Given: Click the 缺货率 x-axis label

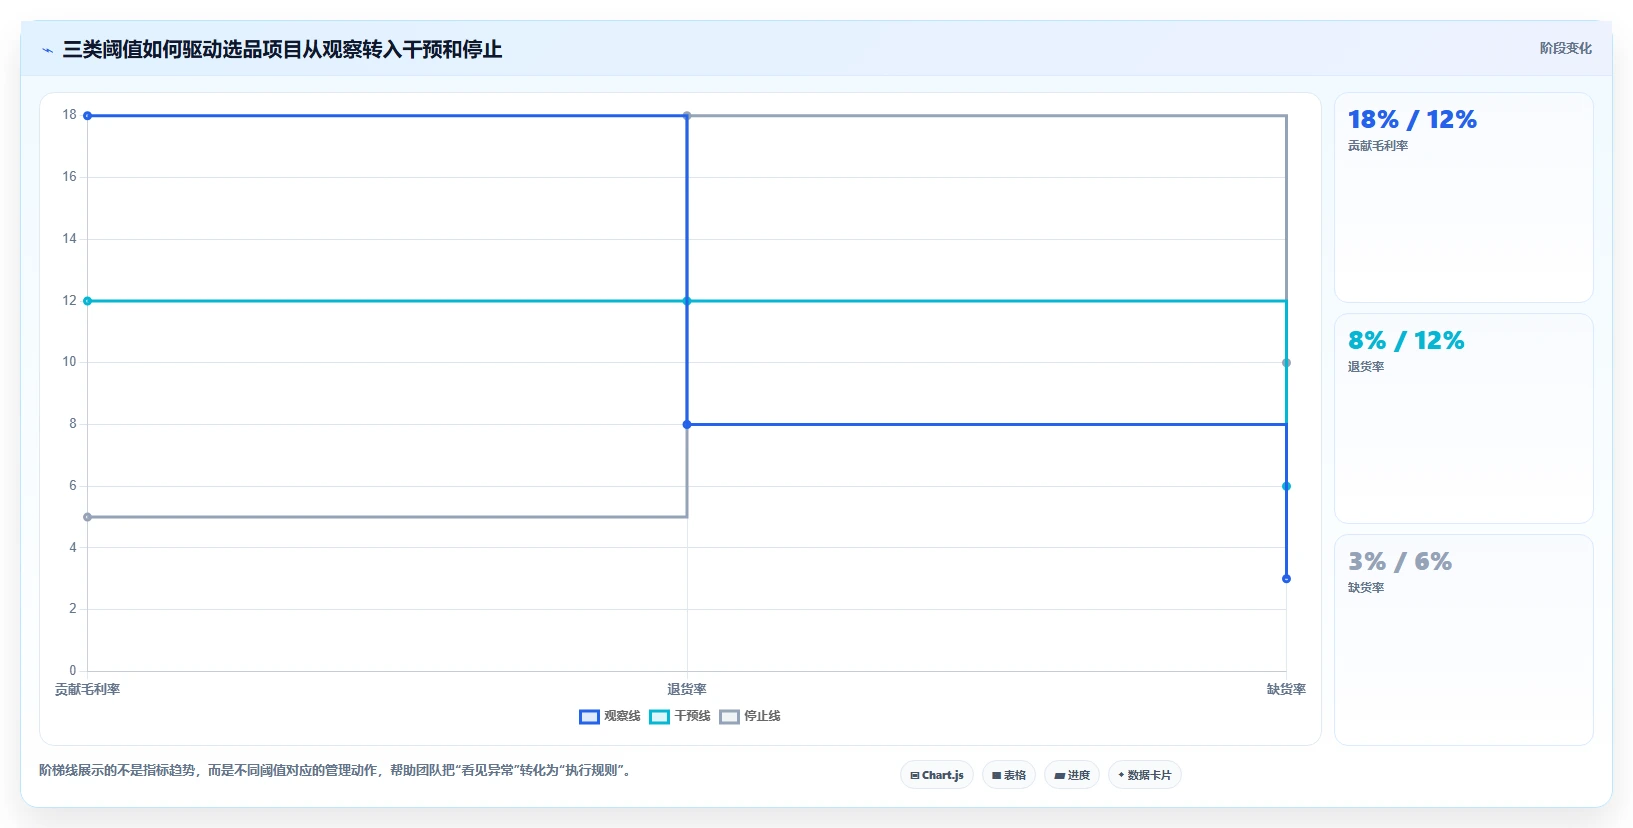Looking at the screenshot, I should click(1286, 689).
